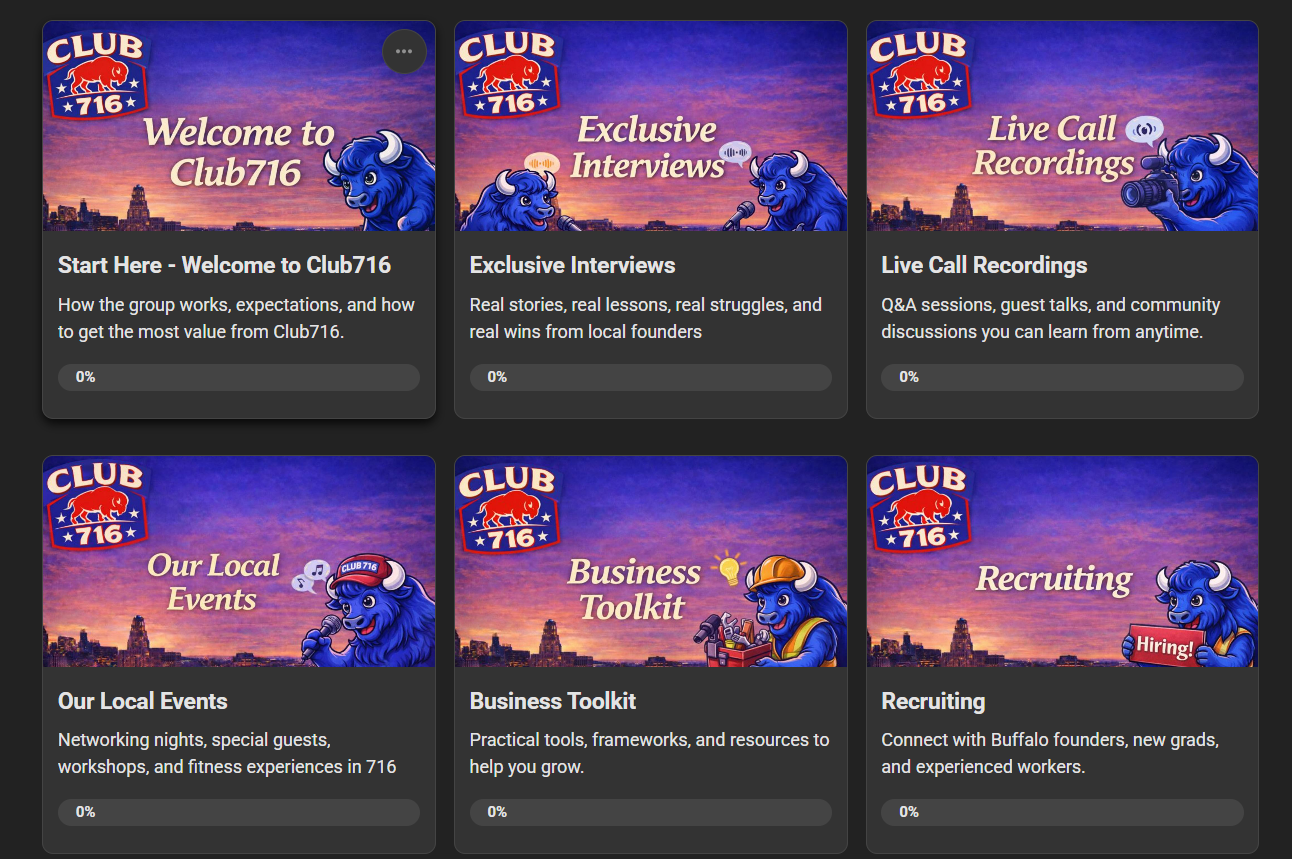The image size is (1292, 859).
Task: Click the 'Start Here - Welcome to Club716' title
Action: (x=224, y=265)
